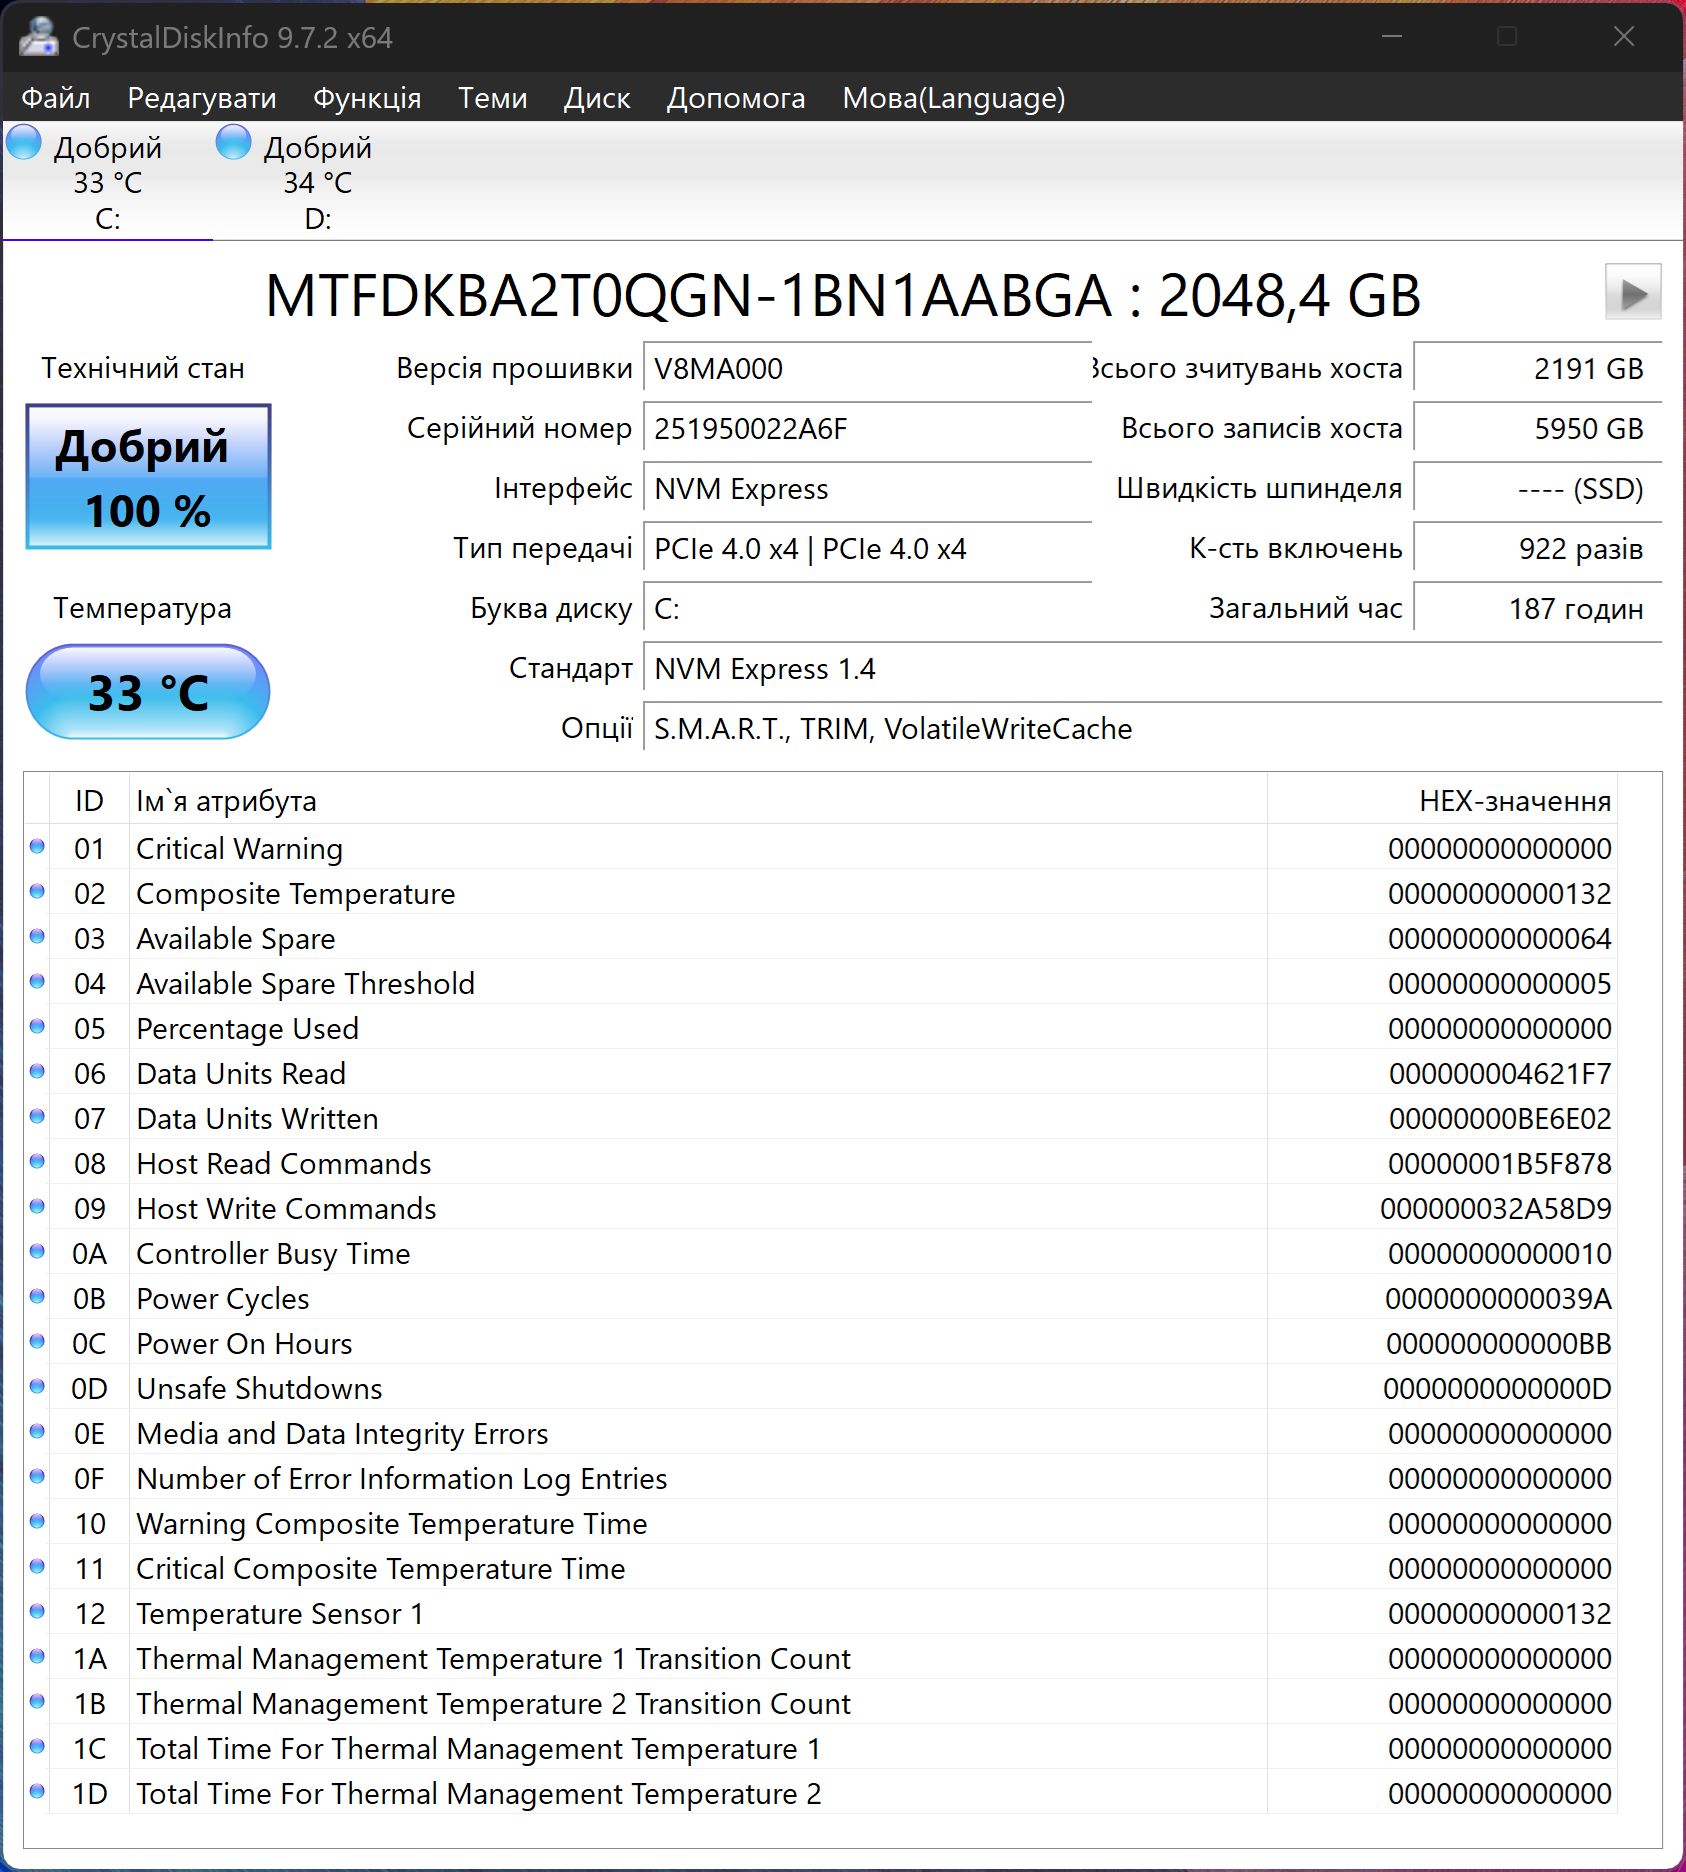1686x1872 pixels.
Task: Select the Thermal Management Temperature 2 Transition Count row
Action: point(821,1703)
